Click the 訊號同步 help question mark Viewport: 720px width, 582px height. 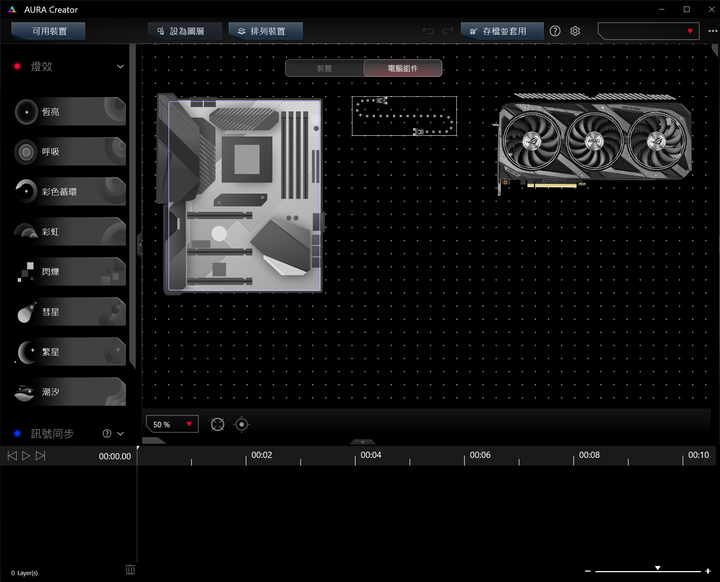coord(107,433)
